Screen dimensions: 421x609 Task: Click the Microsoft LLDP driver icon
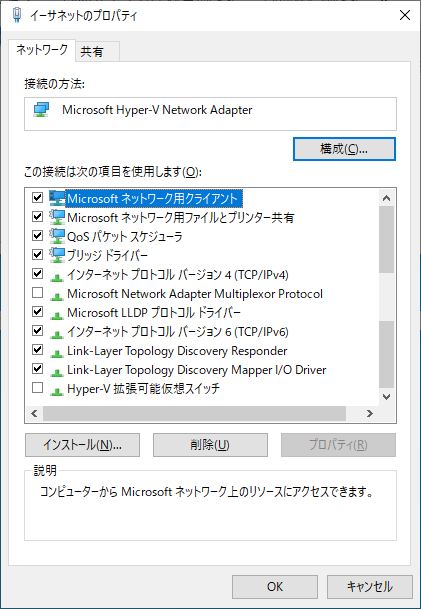[x=57, y=315]
